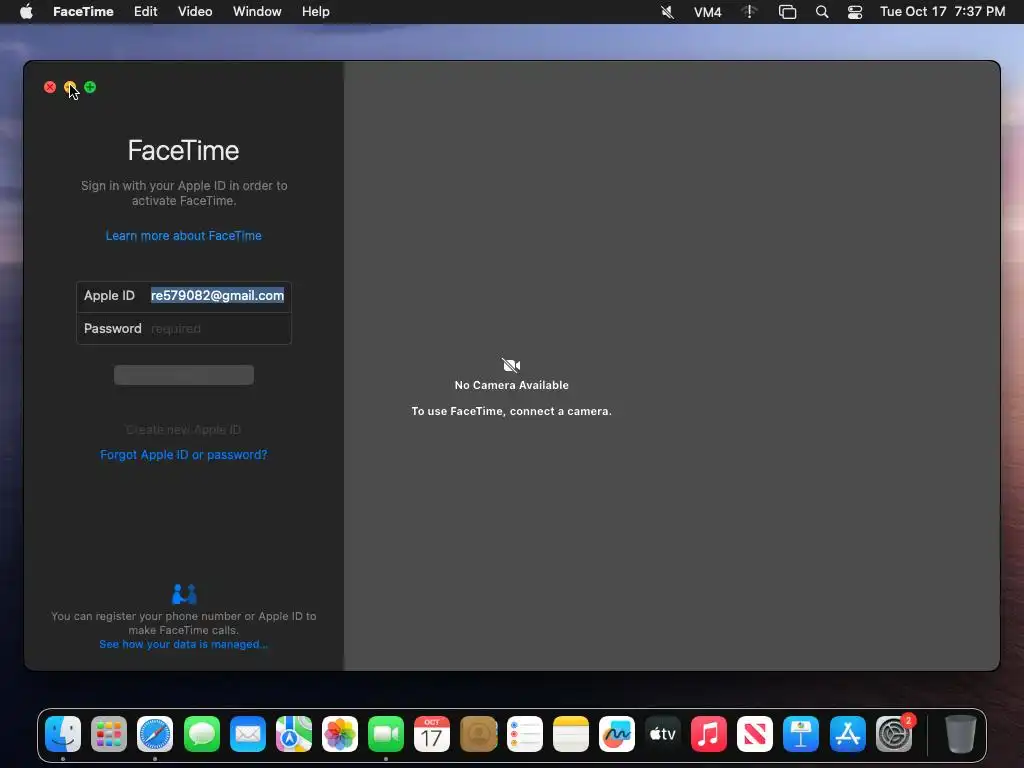This screenshot has width=1024, height=768.
Task: Open Music app in the dock
Action: click(x=709, y=734)
